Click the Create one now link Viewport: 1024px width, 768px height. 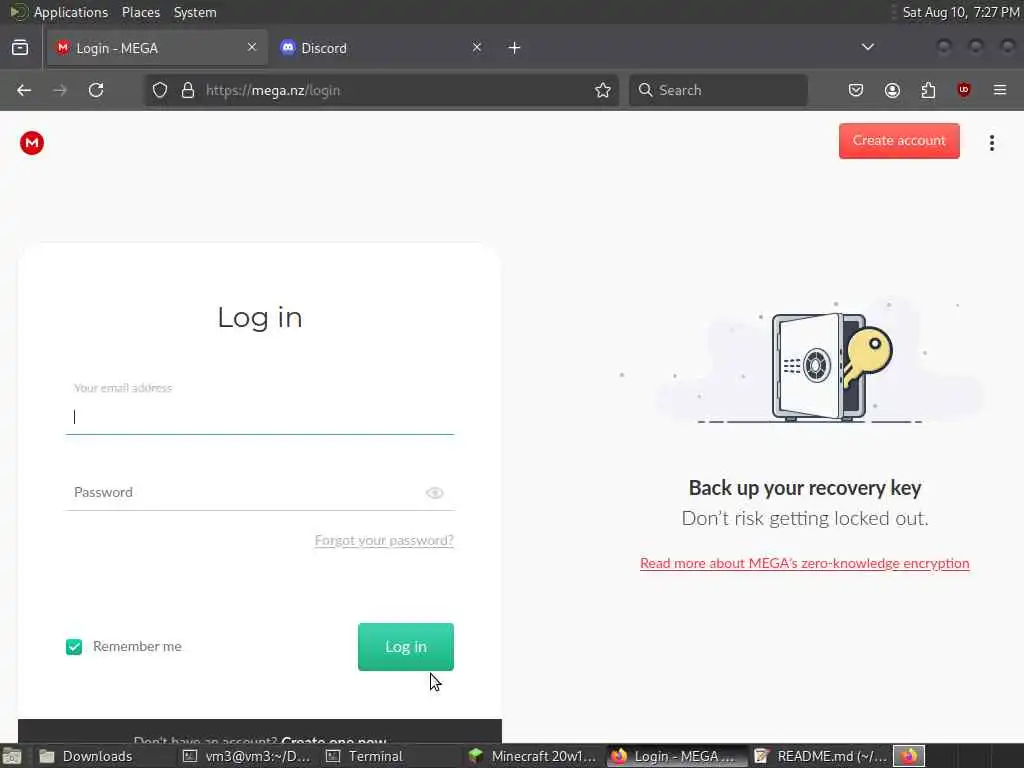(334, 740)
